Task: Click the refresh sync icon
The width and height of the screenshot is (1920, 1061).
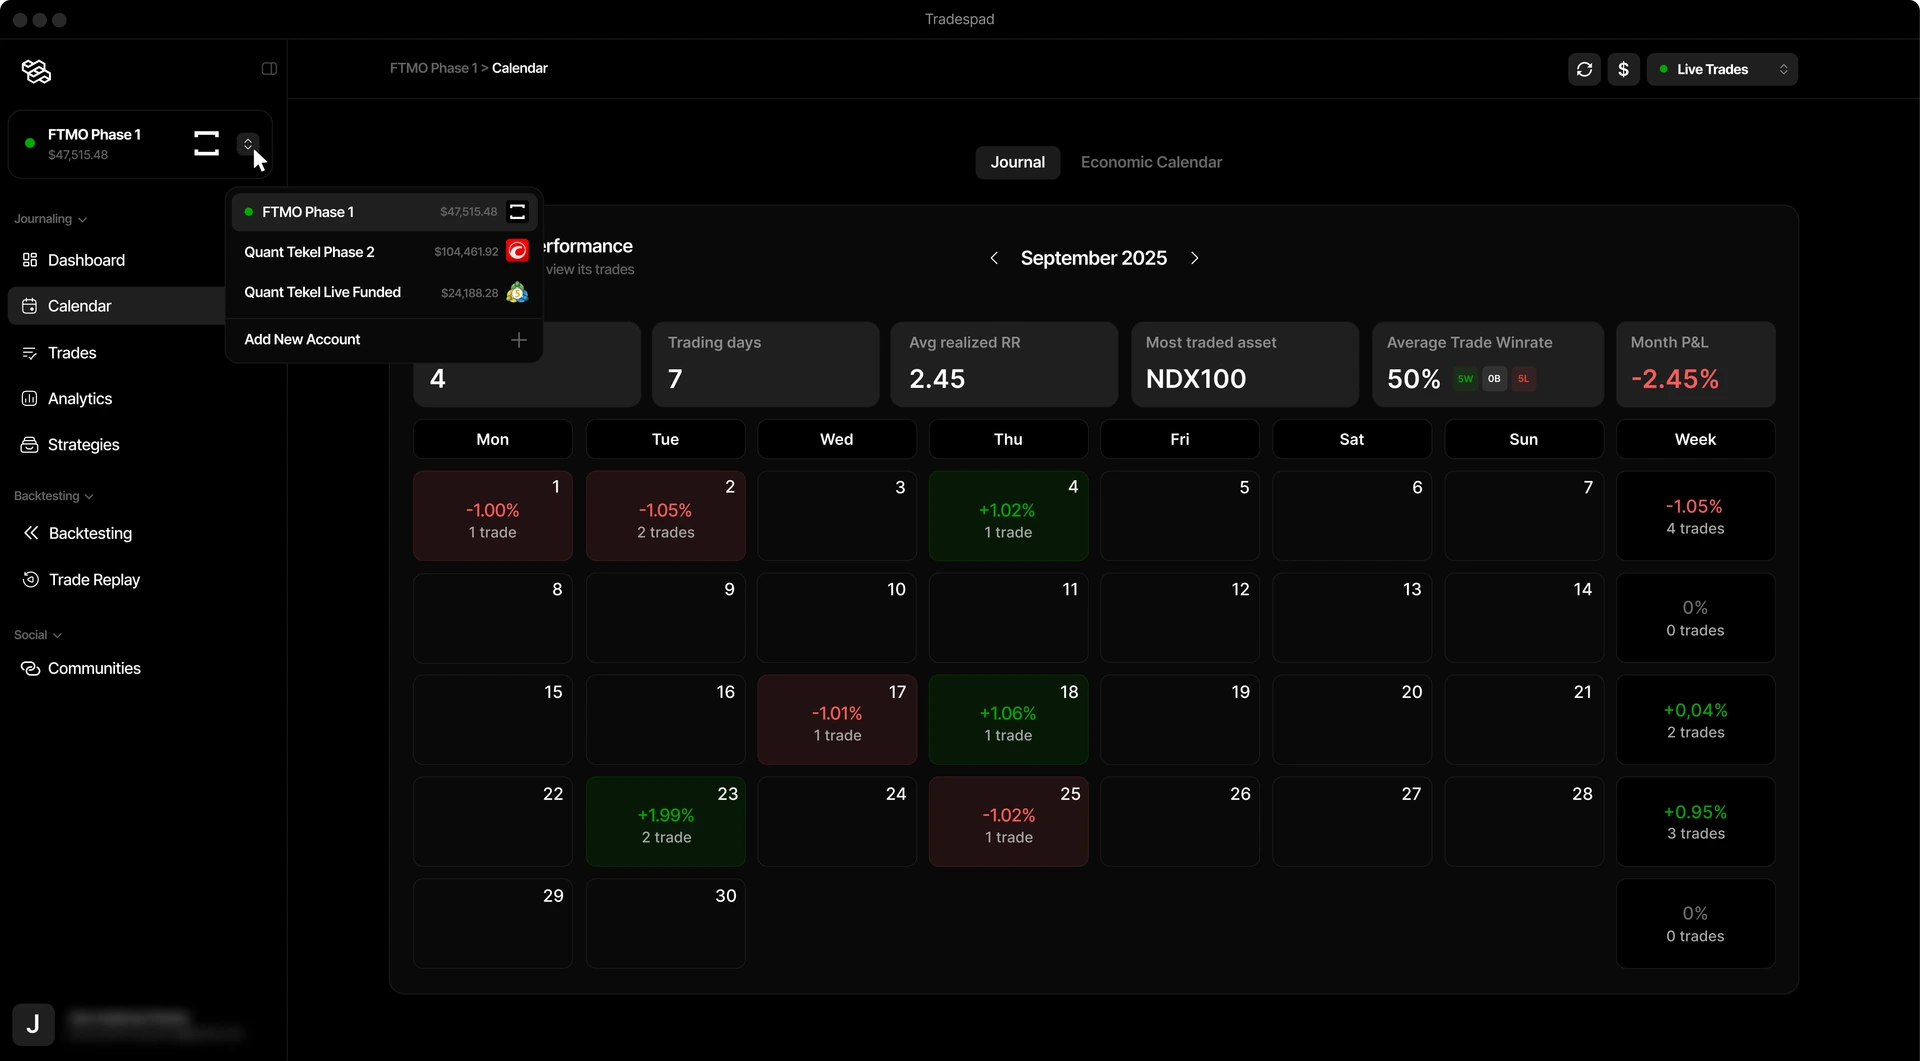Action: click(x=1584, y=69)
